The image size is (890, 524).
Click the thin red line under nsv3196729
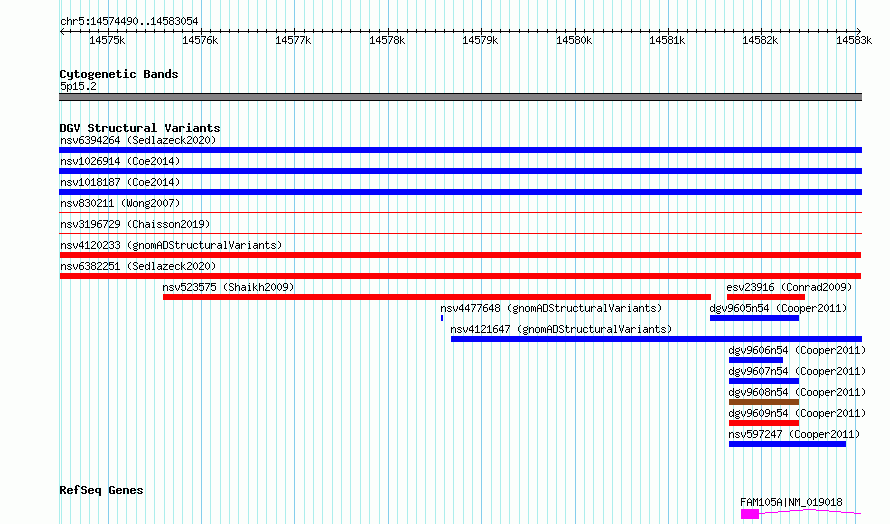[x=460, y=234]
